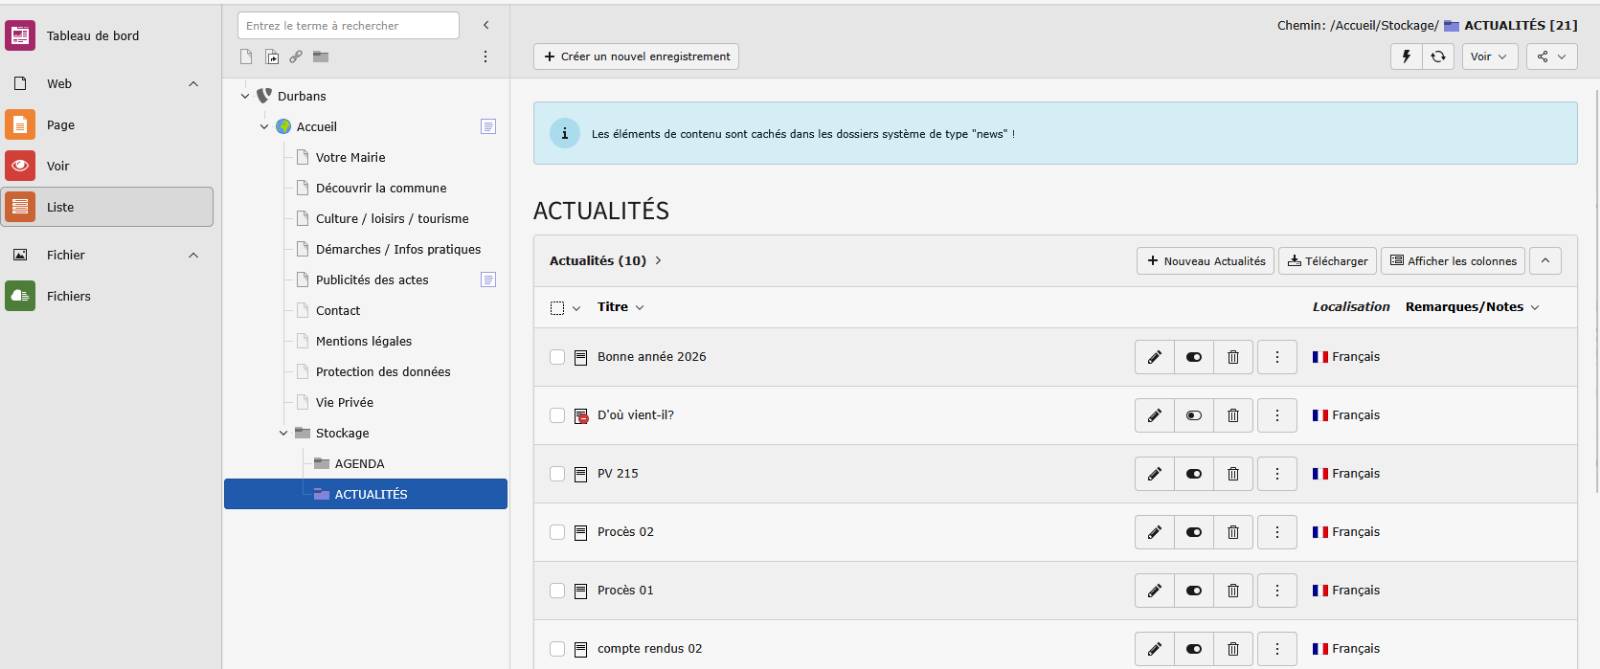Viewport: 1600px width, 669px height.
Task: Click the edit pencil for Bonne année 2026
Action: click(1154, 357)
